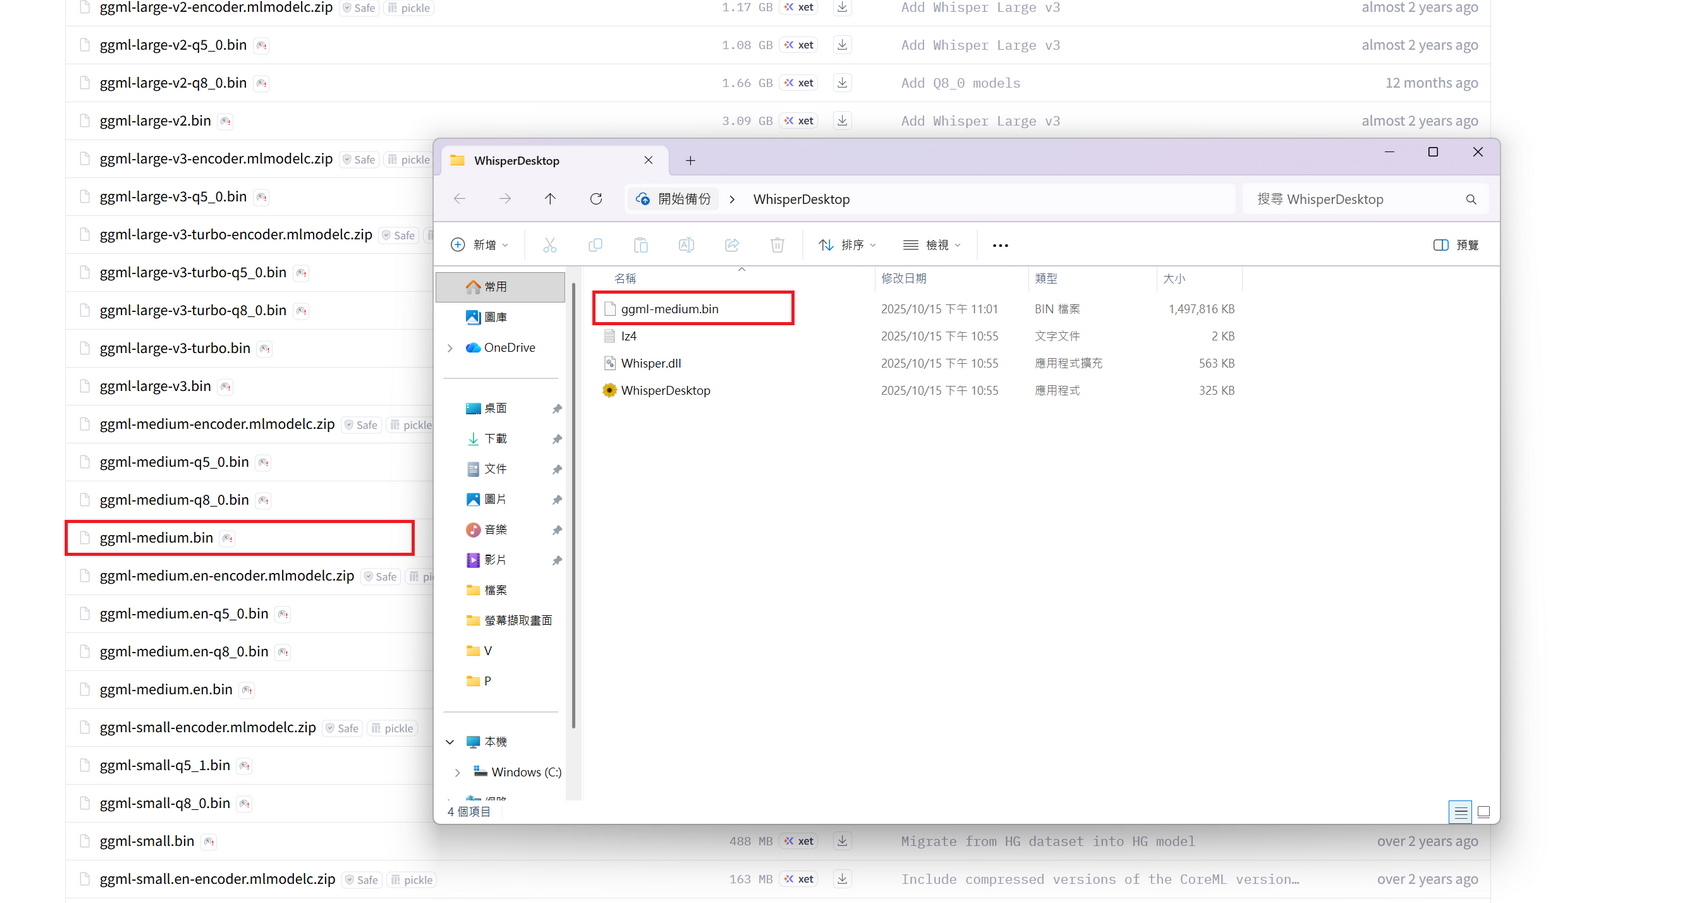Viewport: 1688px width, 903px height.
Task: Open the ggml-medium.bin link on webpage
Action: point(156,538)
